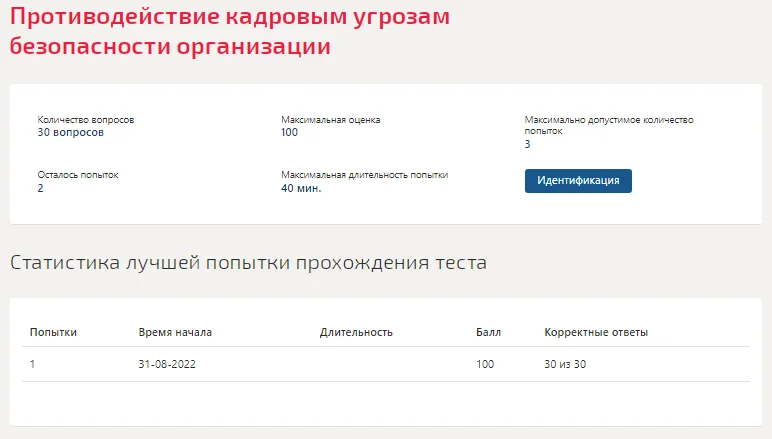Click the Время начала column header

(175, 332)
